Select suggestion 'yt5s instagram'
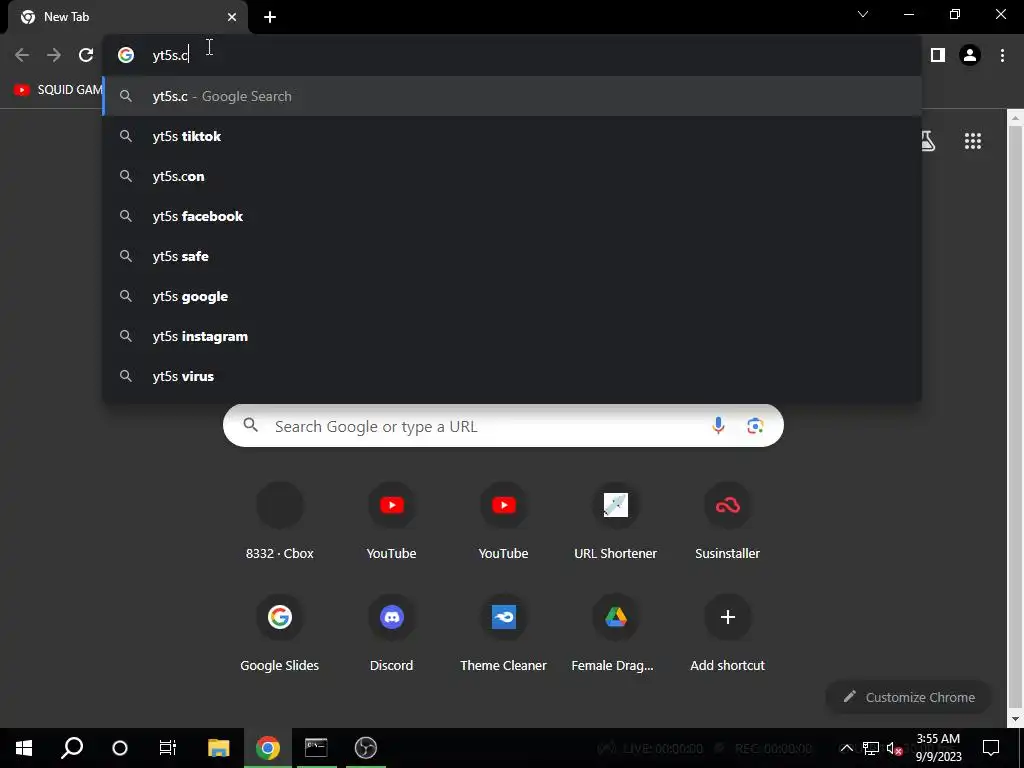 [512, 336]
